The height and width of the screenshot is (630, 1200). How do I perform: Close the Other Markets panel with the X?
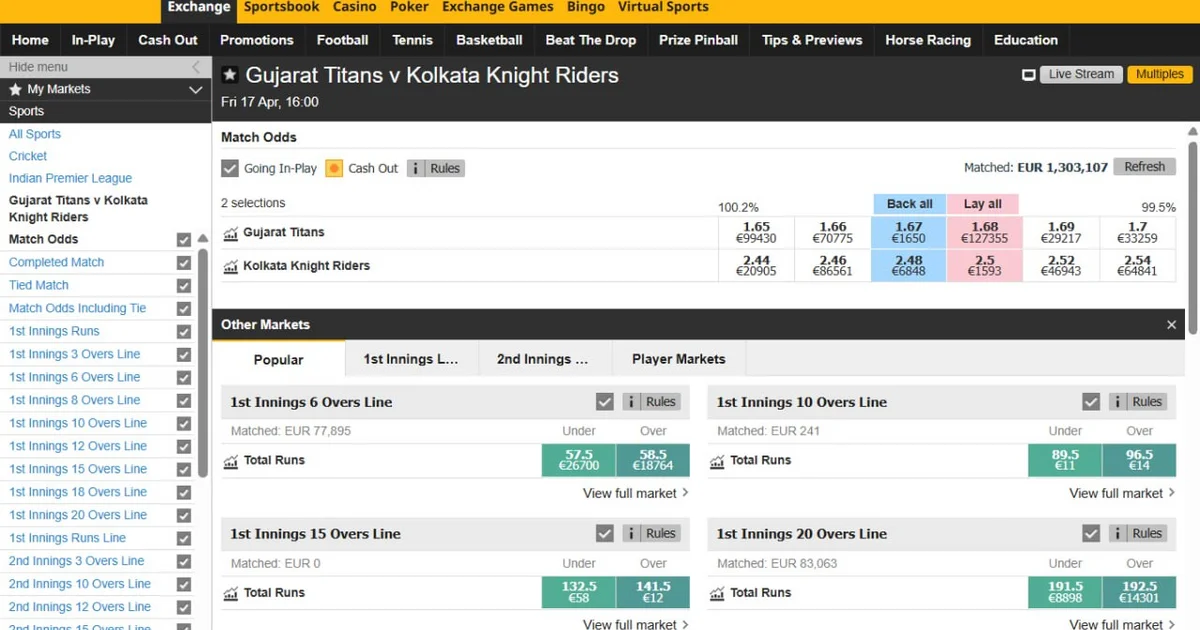[x=1171, y=324]
